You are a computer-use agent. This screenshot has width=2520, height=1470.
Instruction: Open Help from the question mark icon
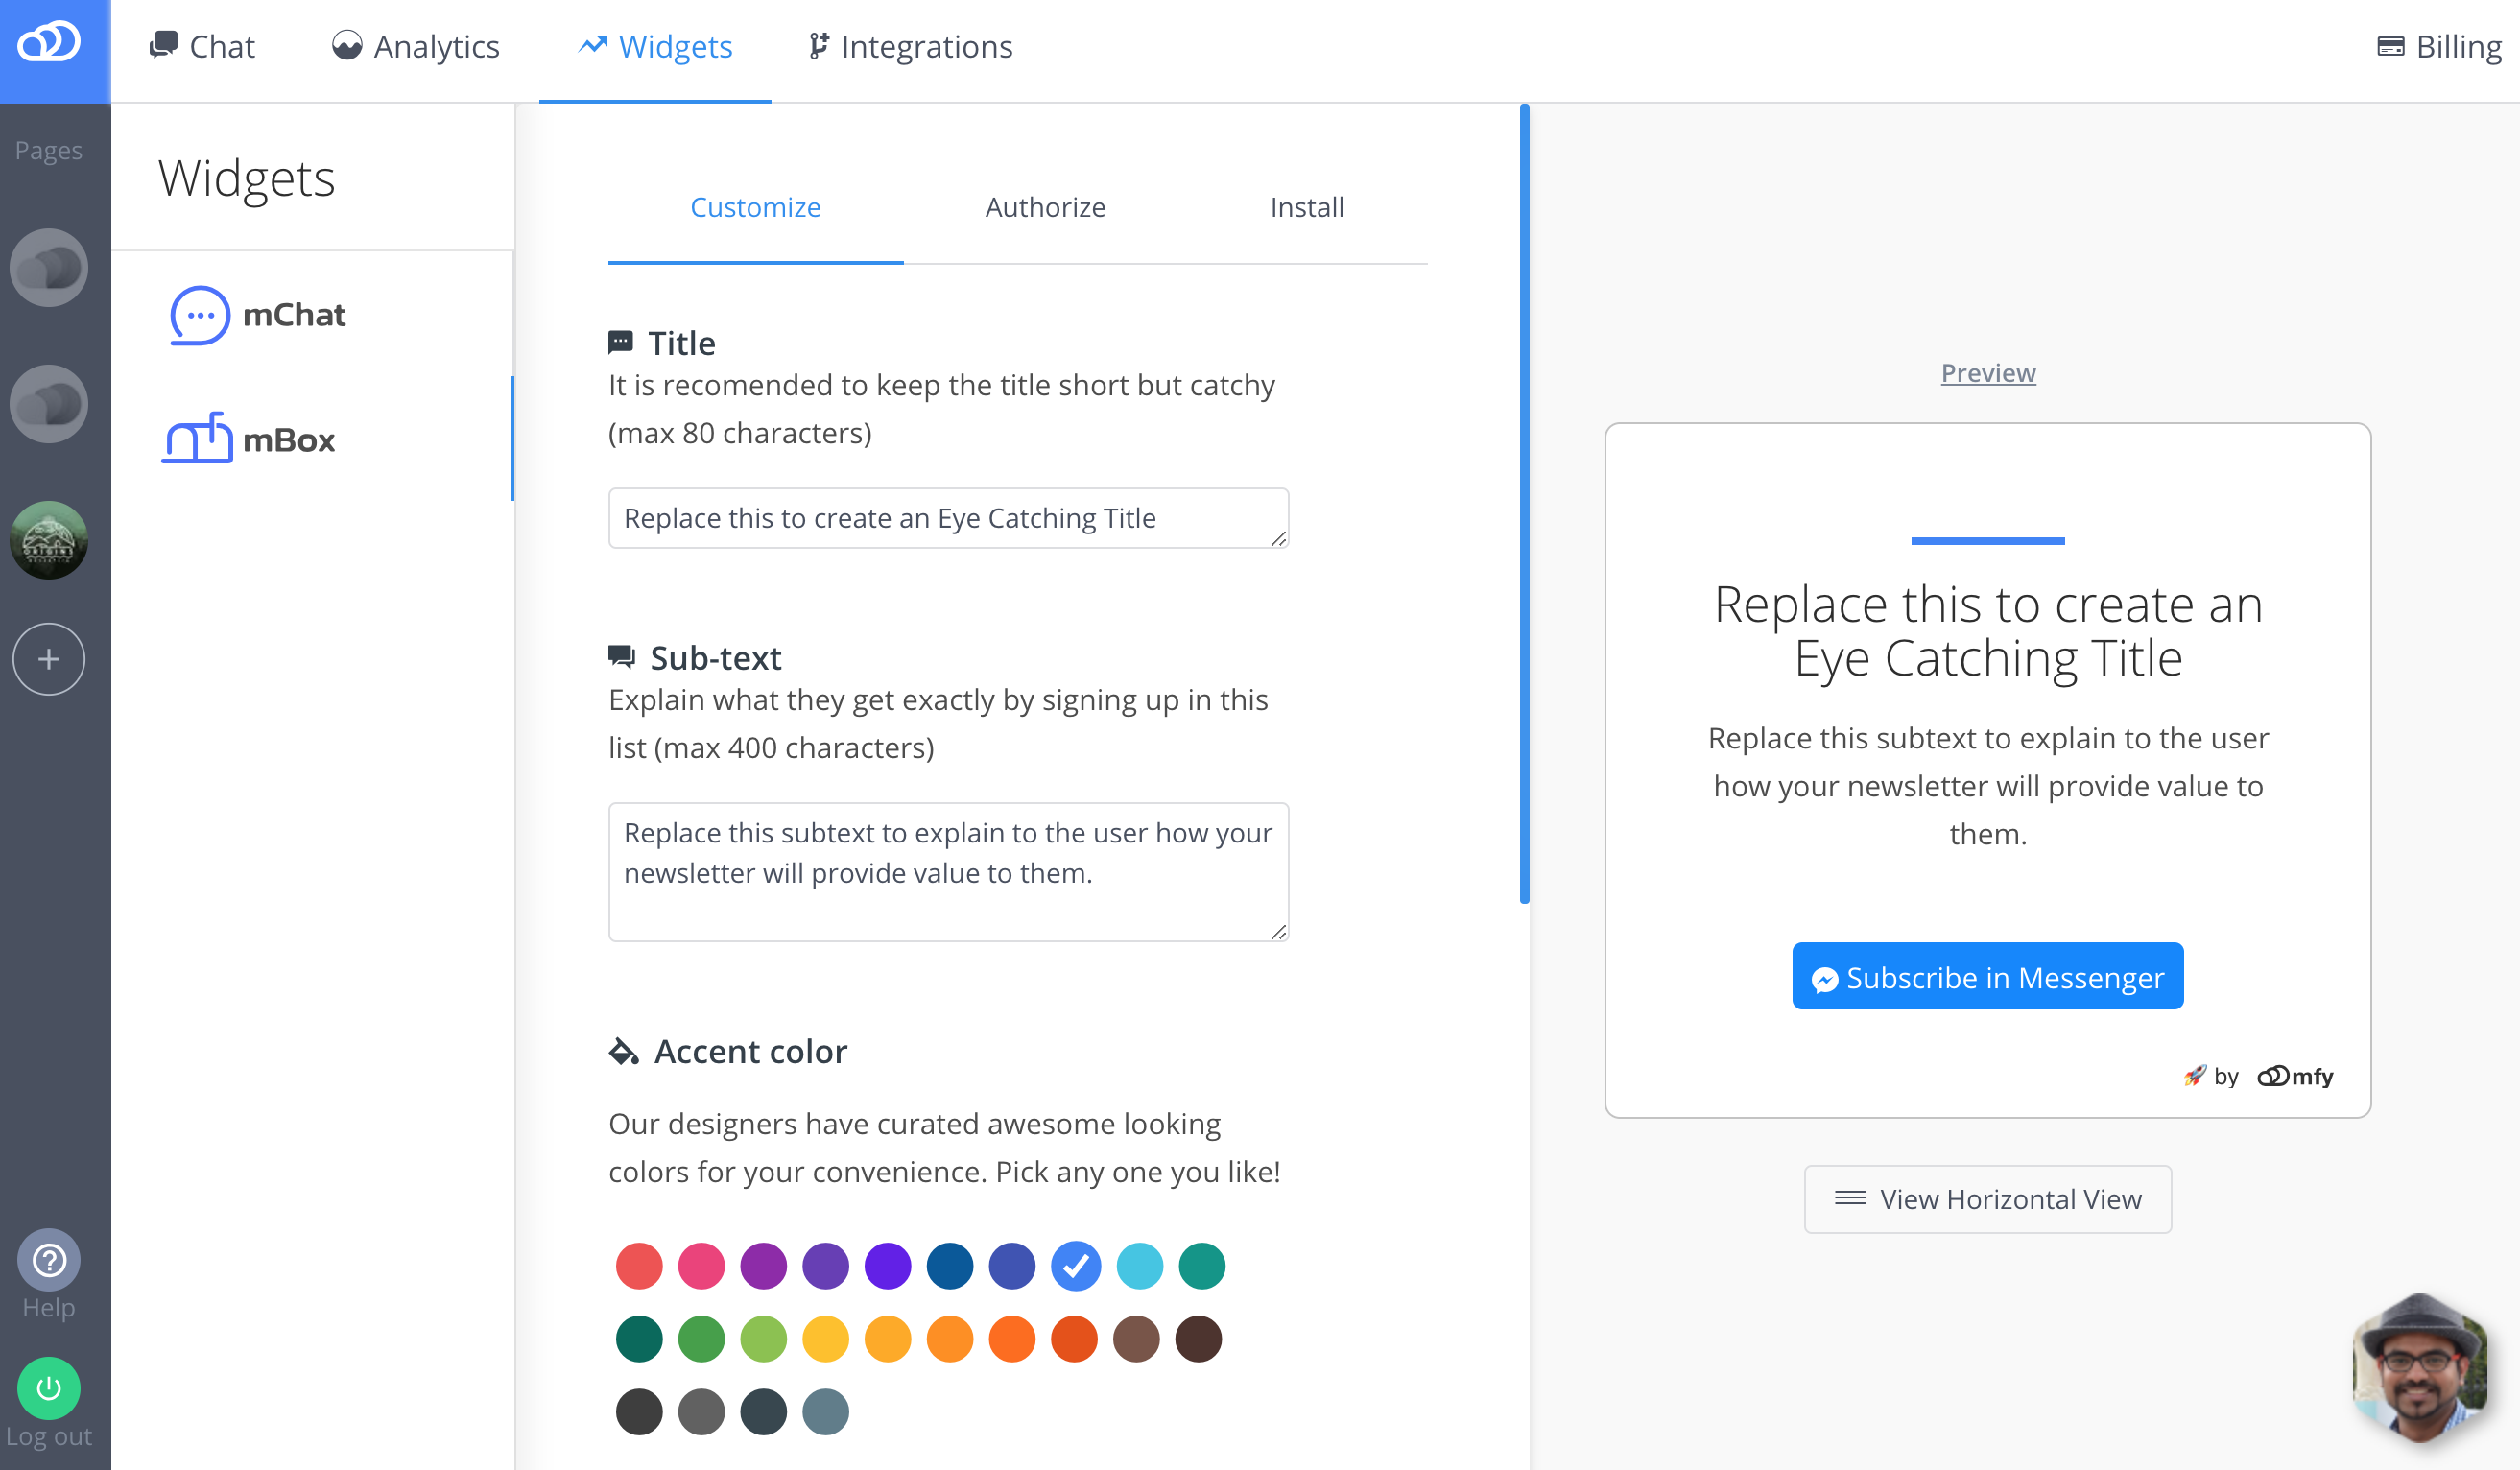(x=49, y=1260)
